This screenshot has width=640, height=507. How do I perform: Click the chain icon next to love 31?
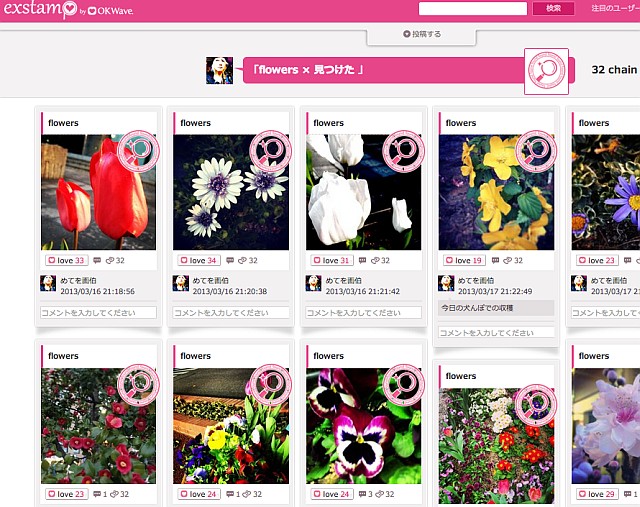pyautogui.click(x=375, y=260)
